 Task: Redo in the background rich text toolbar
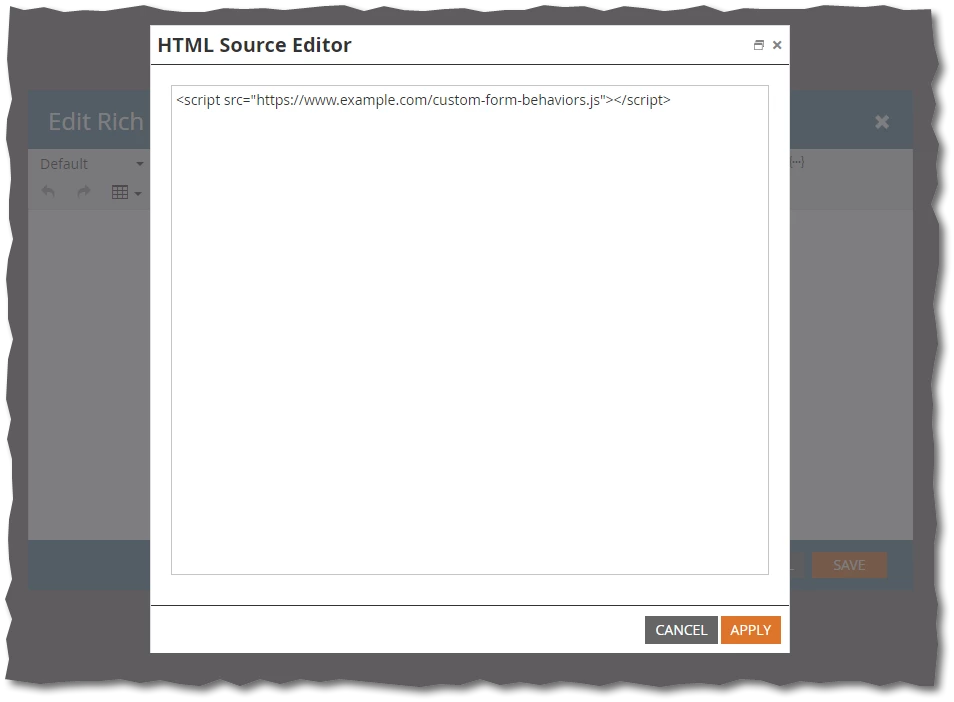click(83, 192)
